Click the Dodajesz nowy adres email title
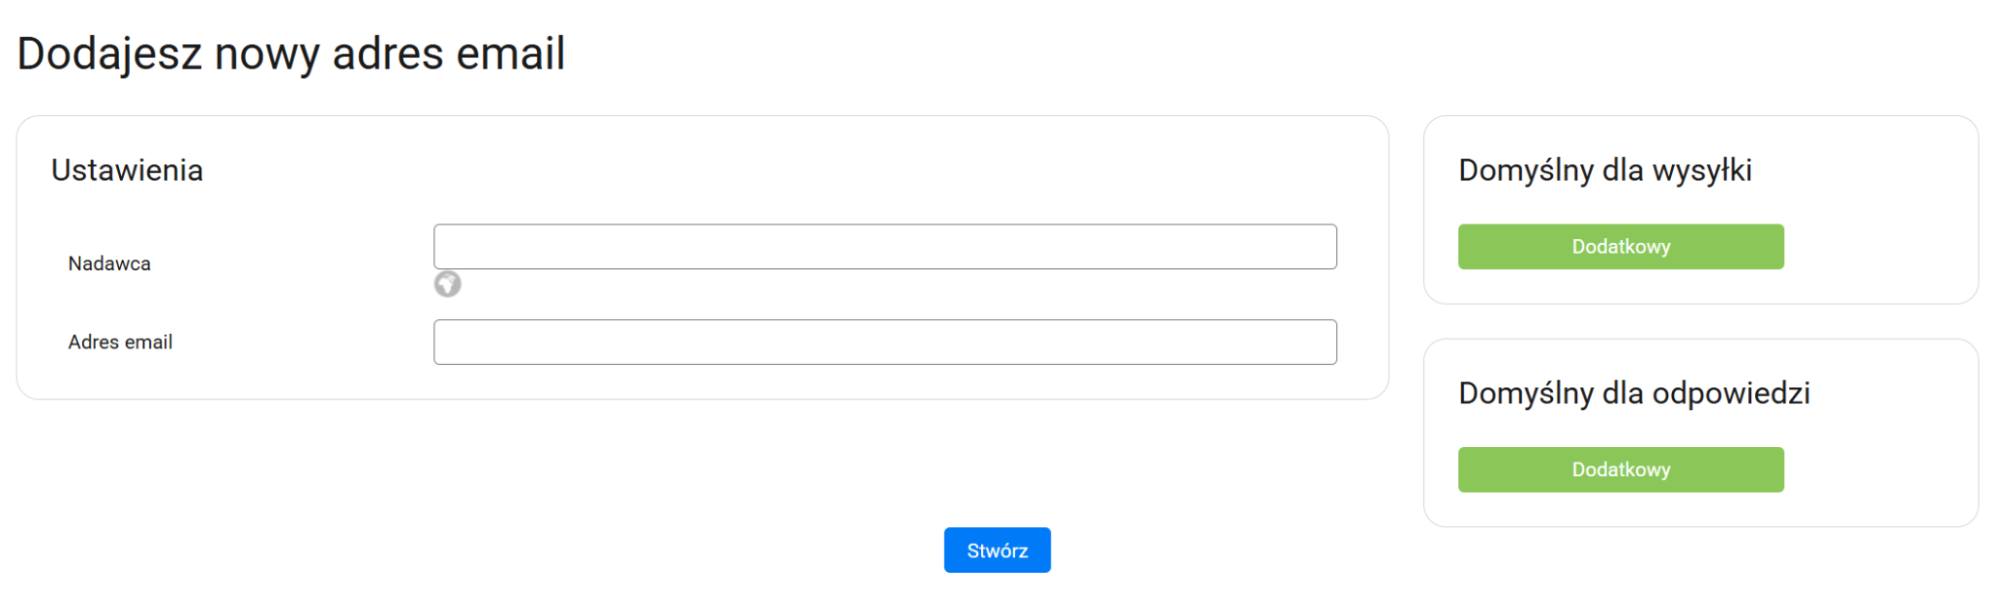The height and width of the screenshot is (595, 1999). click(x=291, y=54)
